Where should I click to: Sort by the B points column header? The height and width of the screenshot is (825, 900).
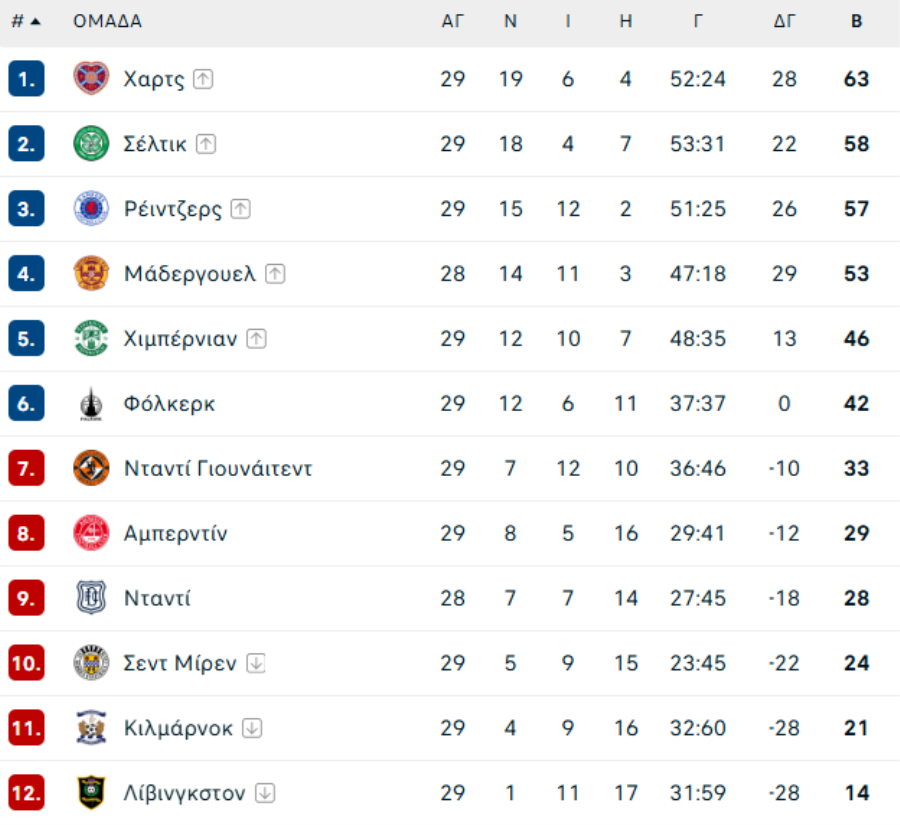point(856,21)
